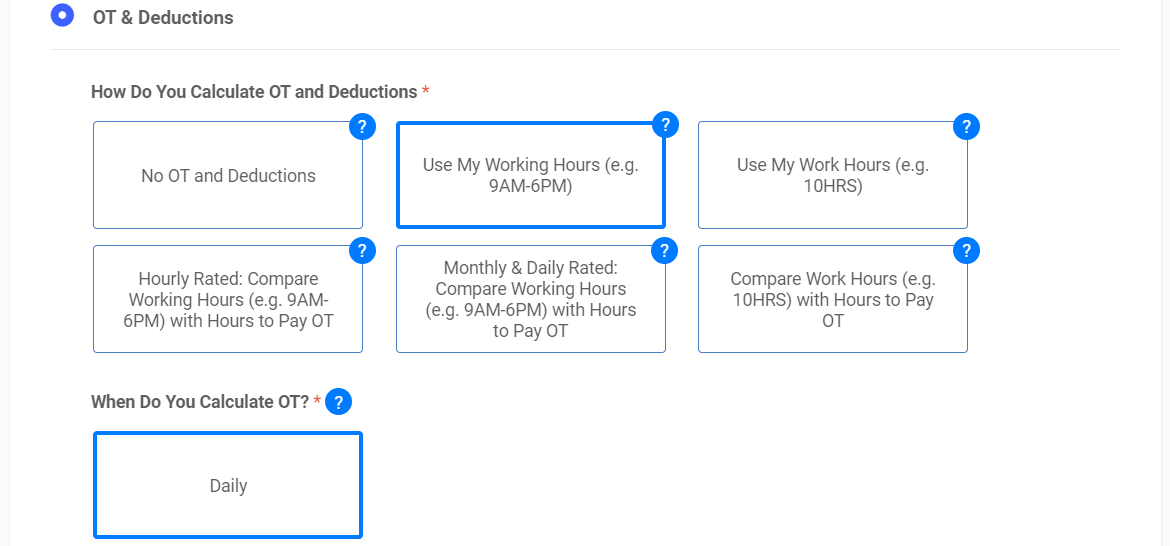
Task: Select Use My Working Hours (9AM-6PM) option
Action: pyautogui.click(x=530, y=176)
